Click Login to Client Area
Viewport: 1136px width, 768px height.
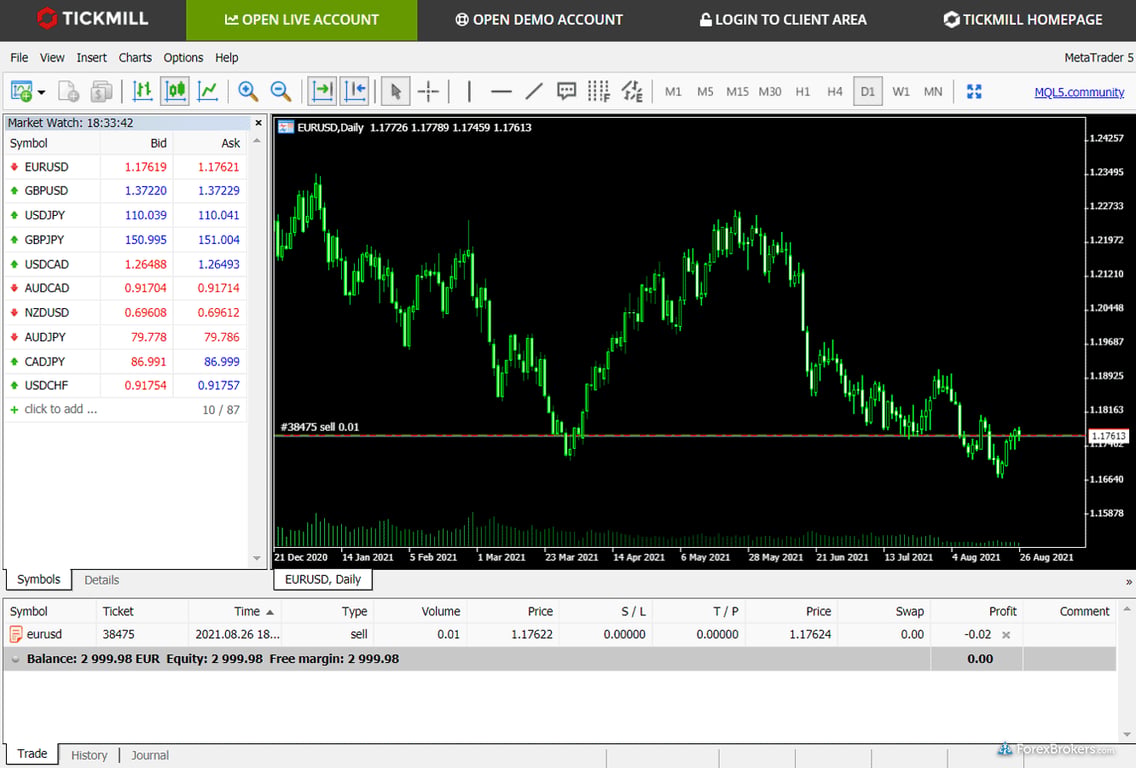point(783,20)
